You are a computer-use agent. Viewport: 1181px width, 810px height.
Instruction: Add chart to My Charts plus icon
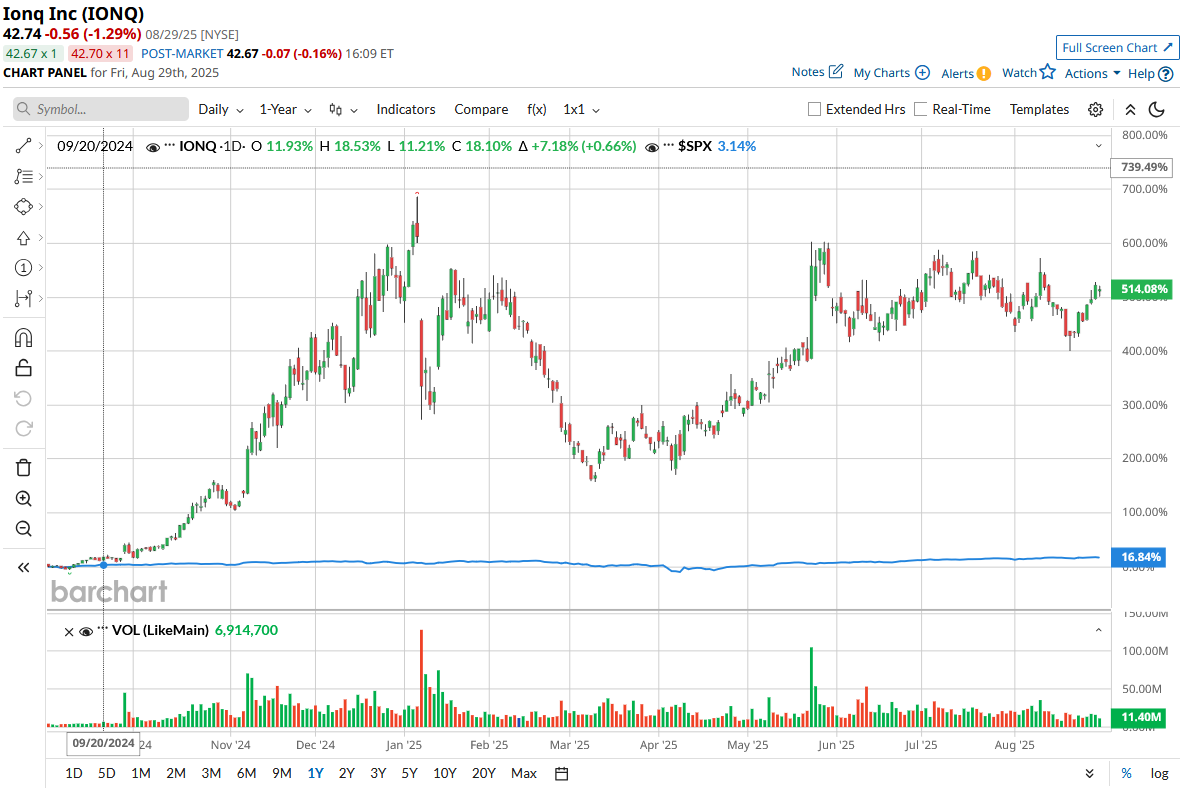pyautogui.click(x=922, y=72)
